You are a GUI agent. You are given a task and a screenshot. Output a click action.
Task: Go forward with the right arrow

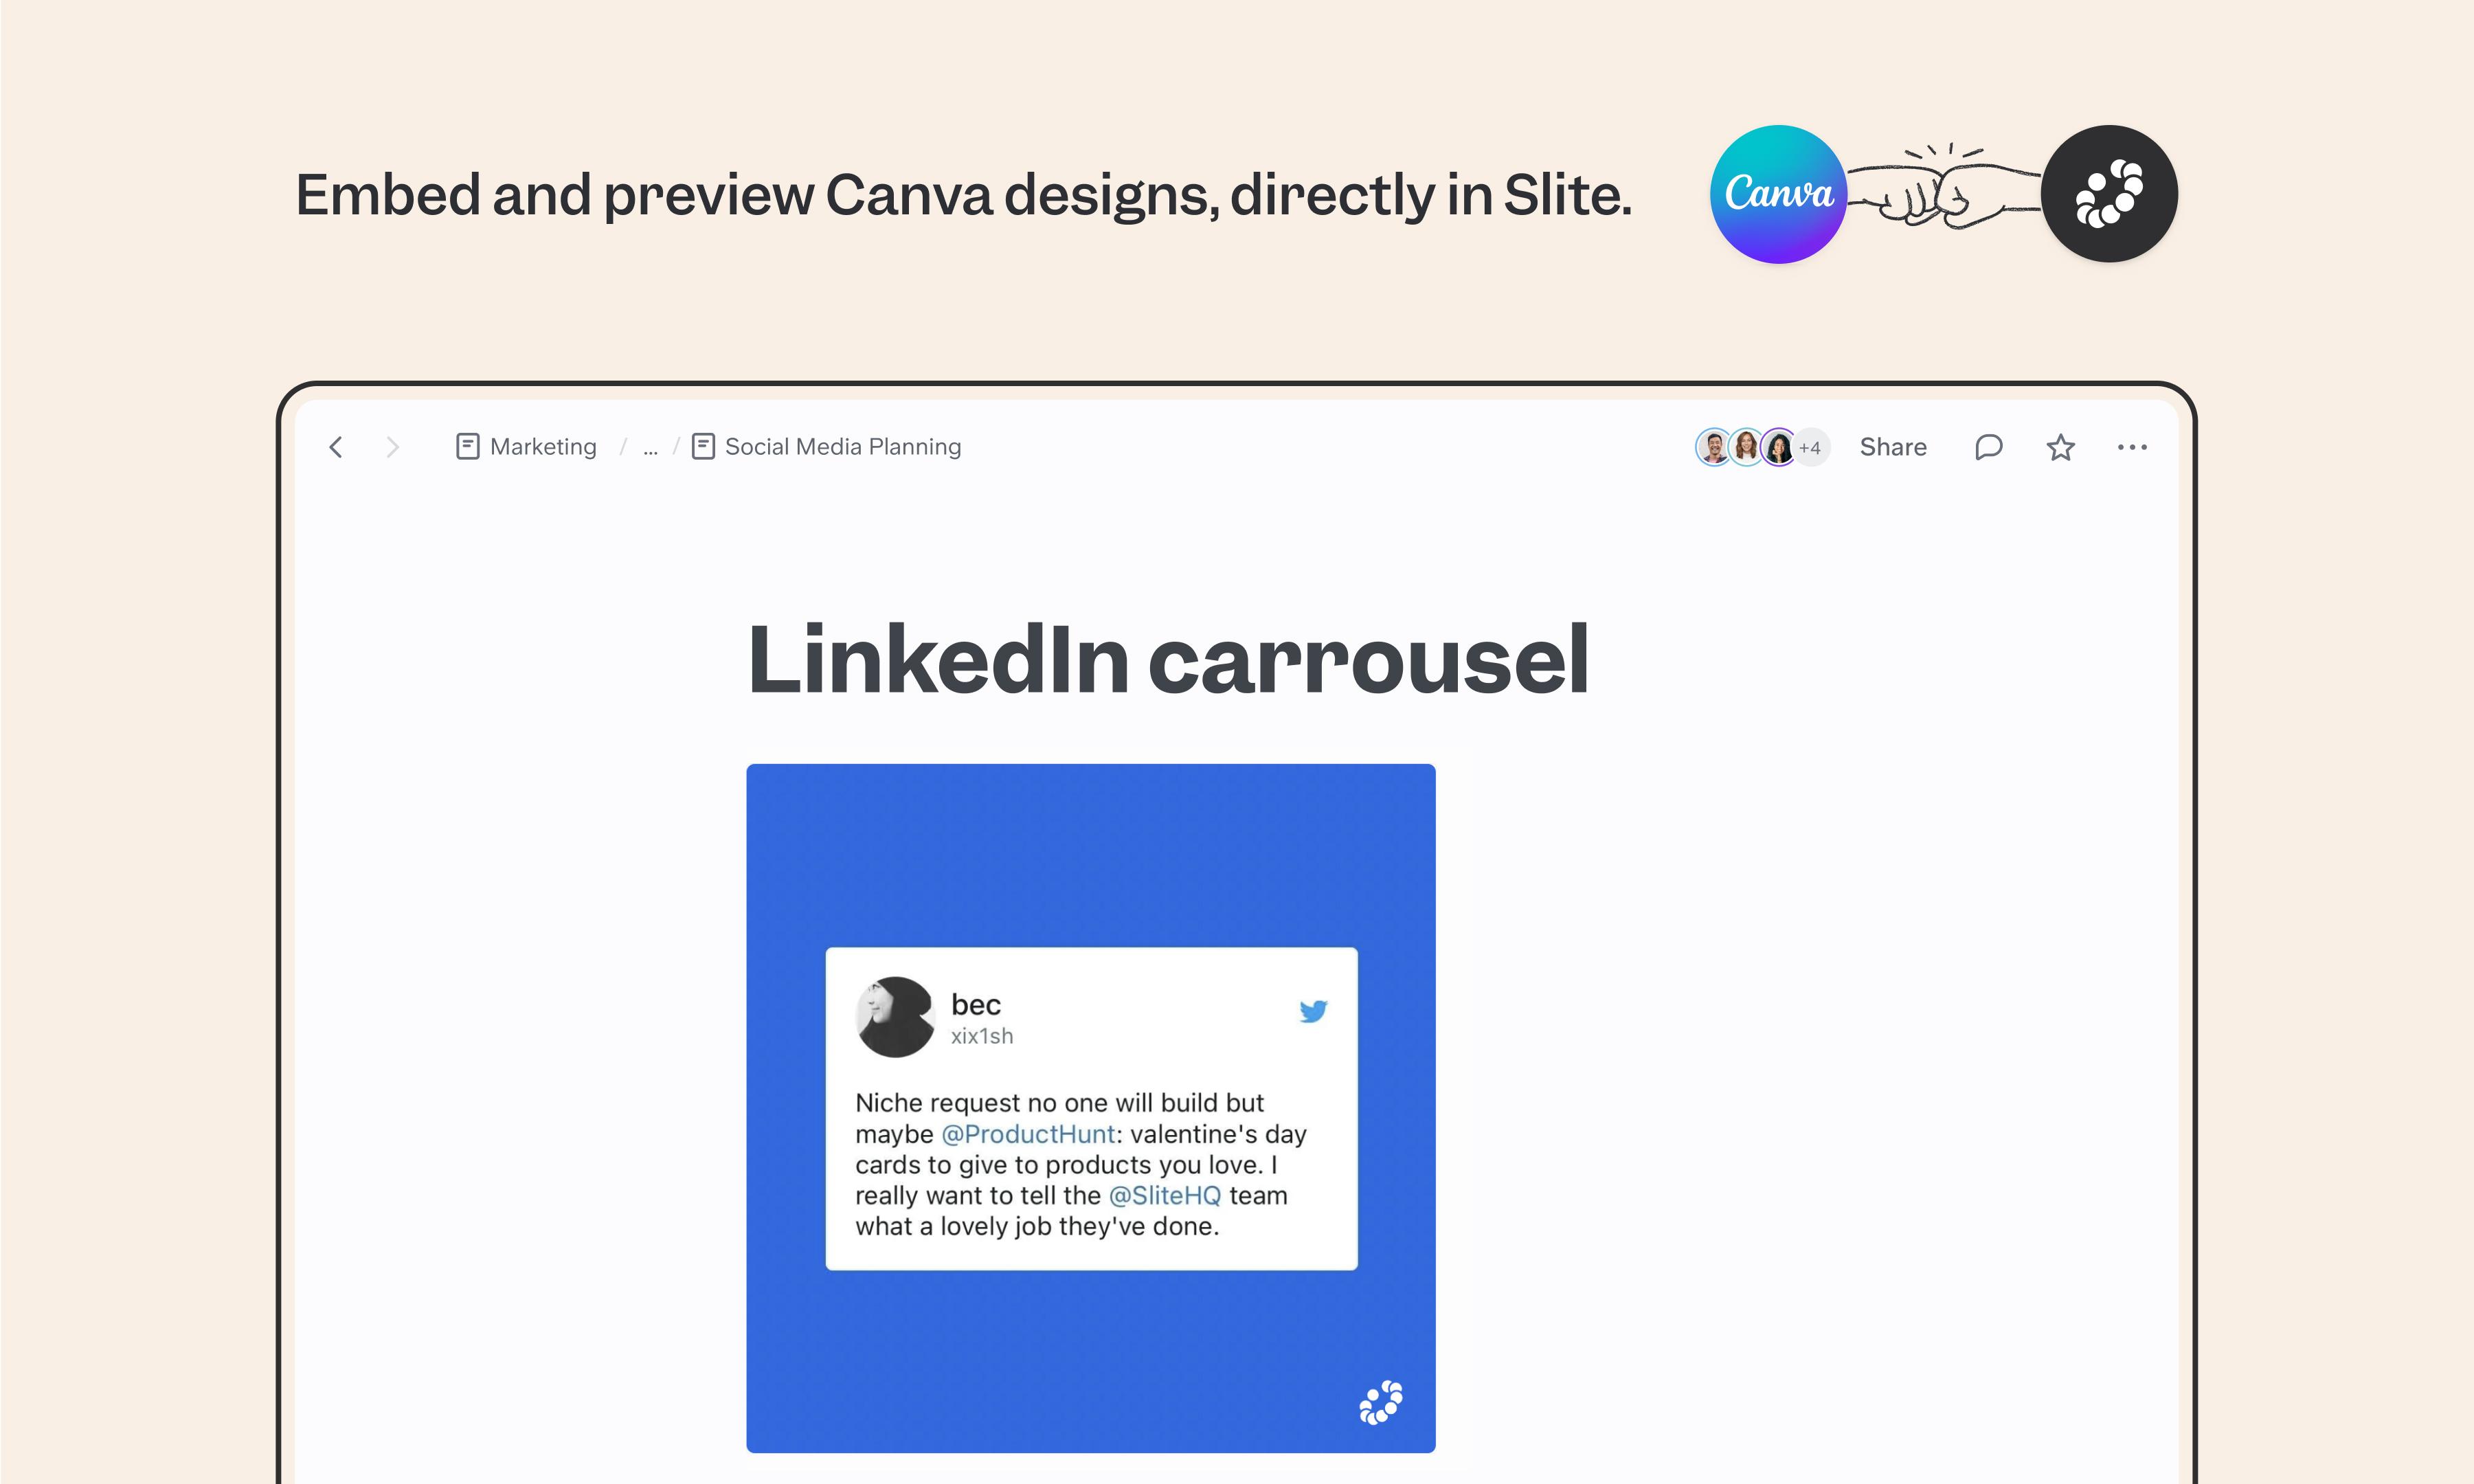pos(392,447)
